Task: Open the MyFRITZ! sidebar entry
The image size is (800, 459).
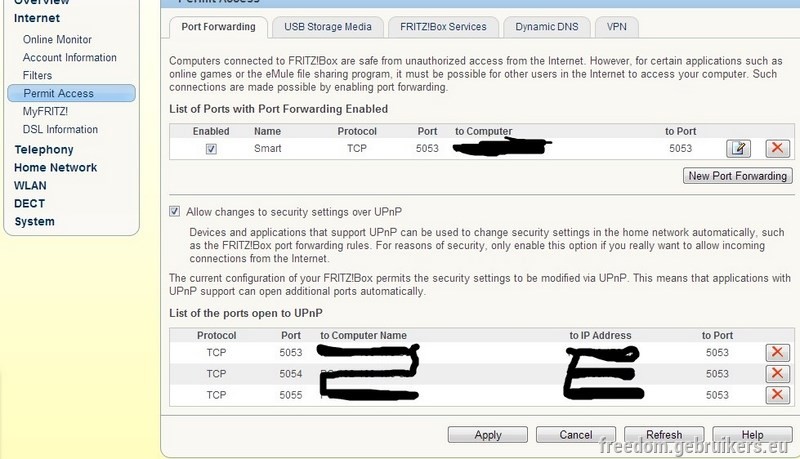Action: click(x=45, y=112)
